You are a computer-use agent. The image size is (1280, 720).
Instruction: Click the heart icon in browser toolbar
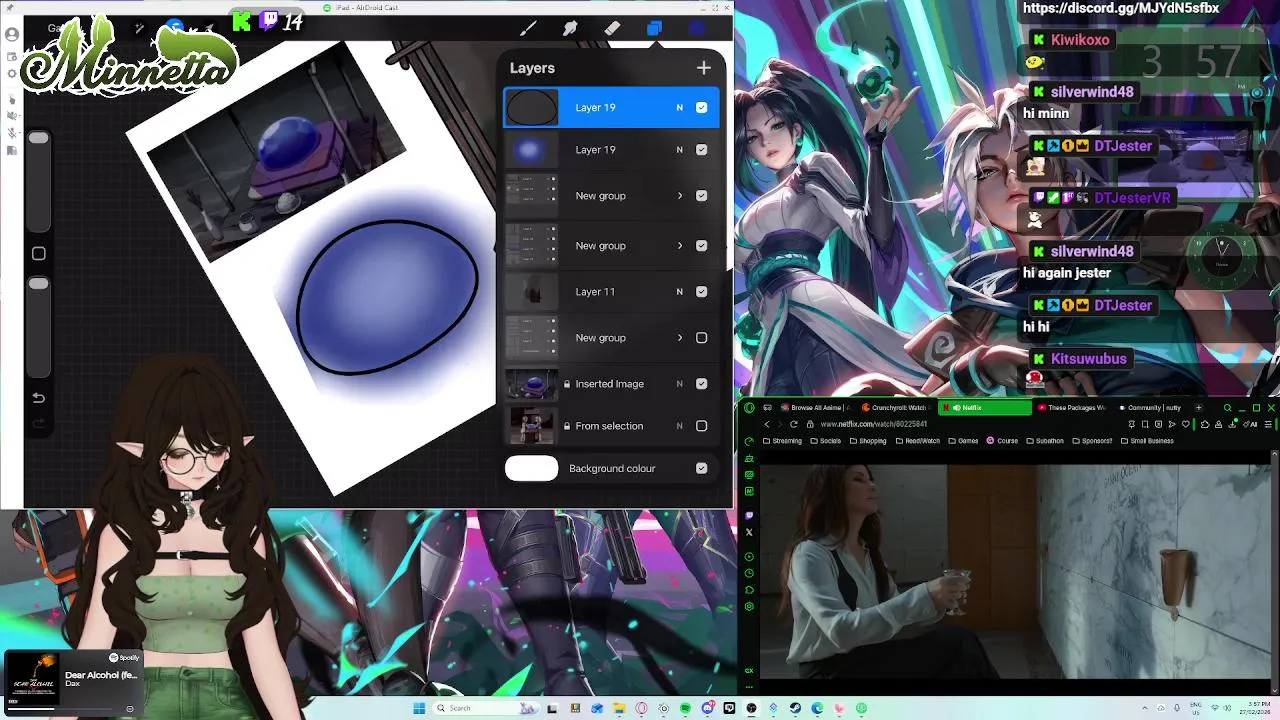click(x=1186, y=424)
